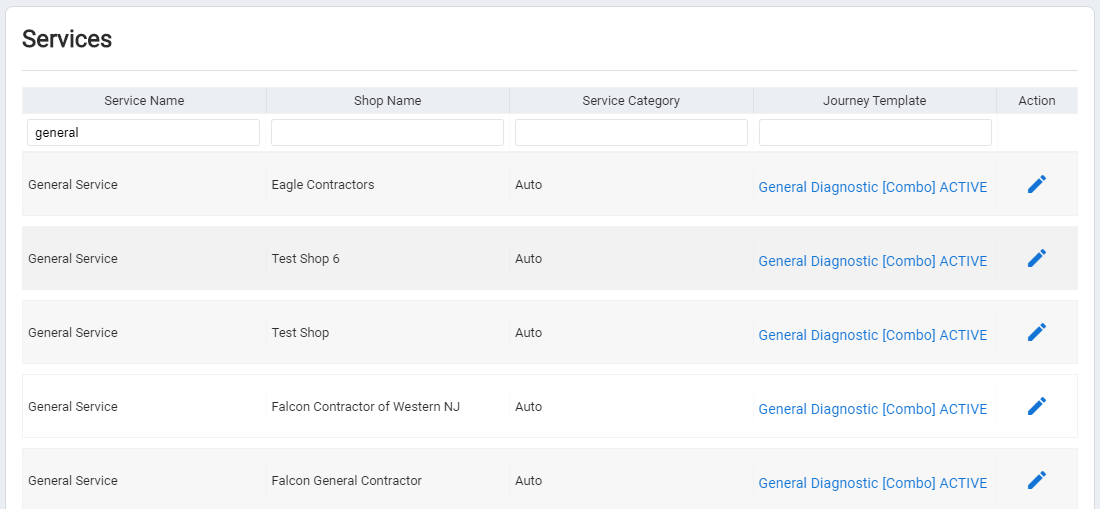Screen dimensions: 1100x509
Task: Sort by the Service Name column header
Action: pos(145,101)
